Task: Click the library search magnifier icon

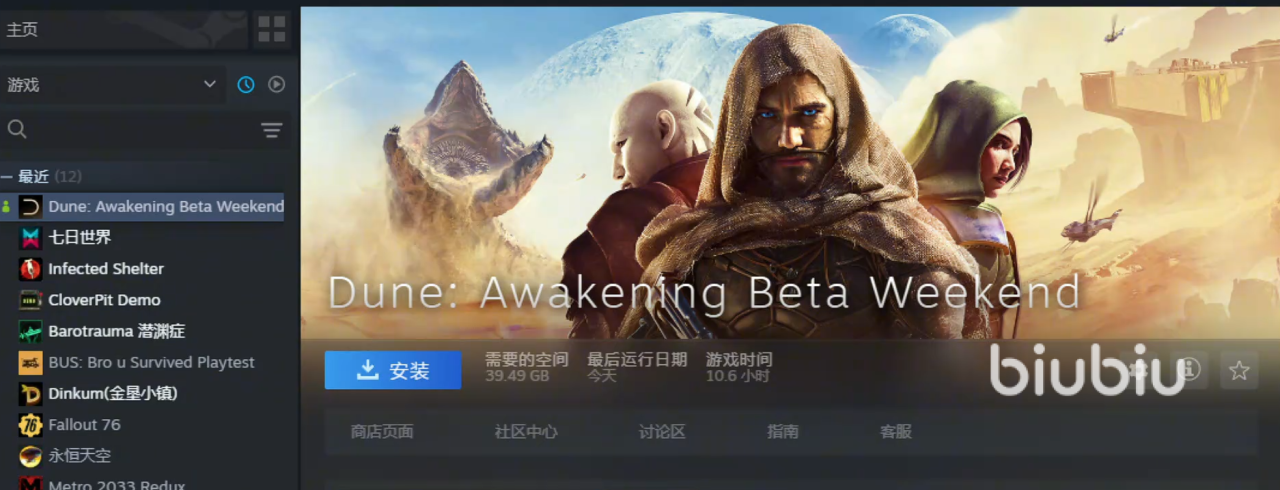Action: tap(17, 129)
